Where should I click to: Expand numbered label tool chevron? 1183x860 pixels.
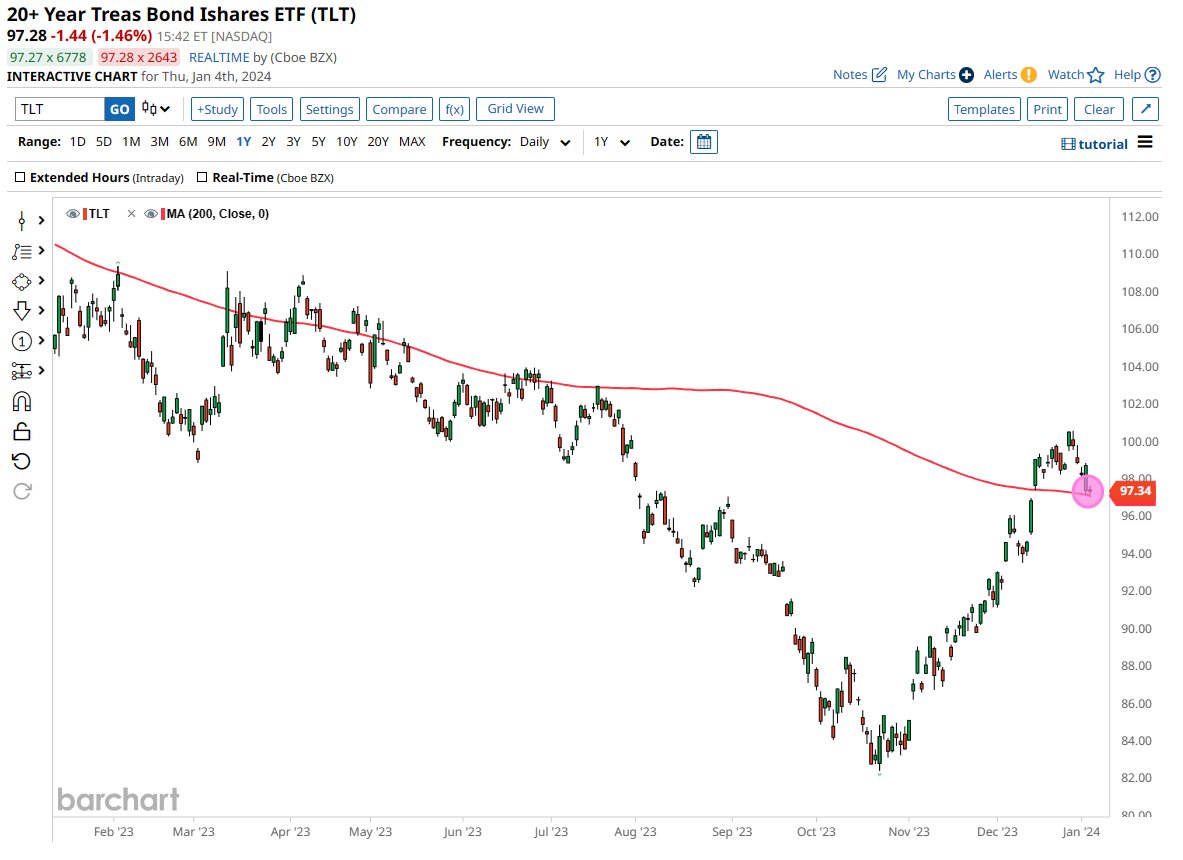[41, 340]
